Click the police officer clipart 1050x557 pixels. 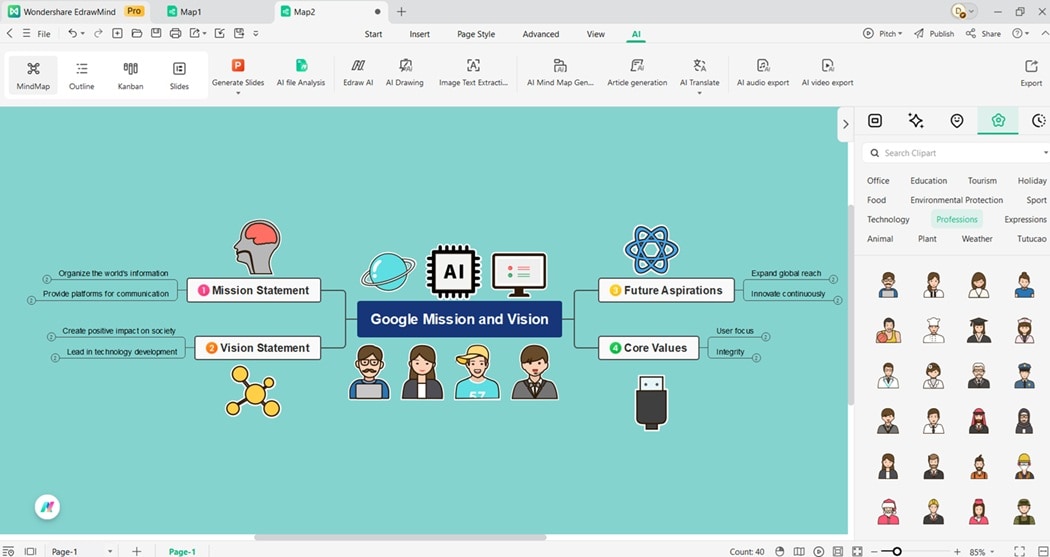(x=1024, y=376)
